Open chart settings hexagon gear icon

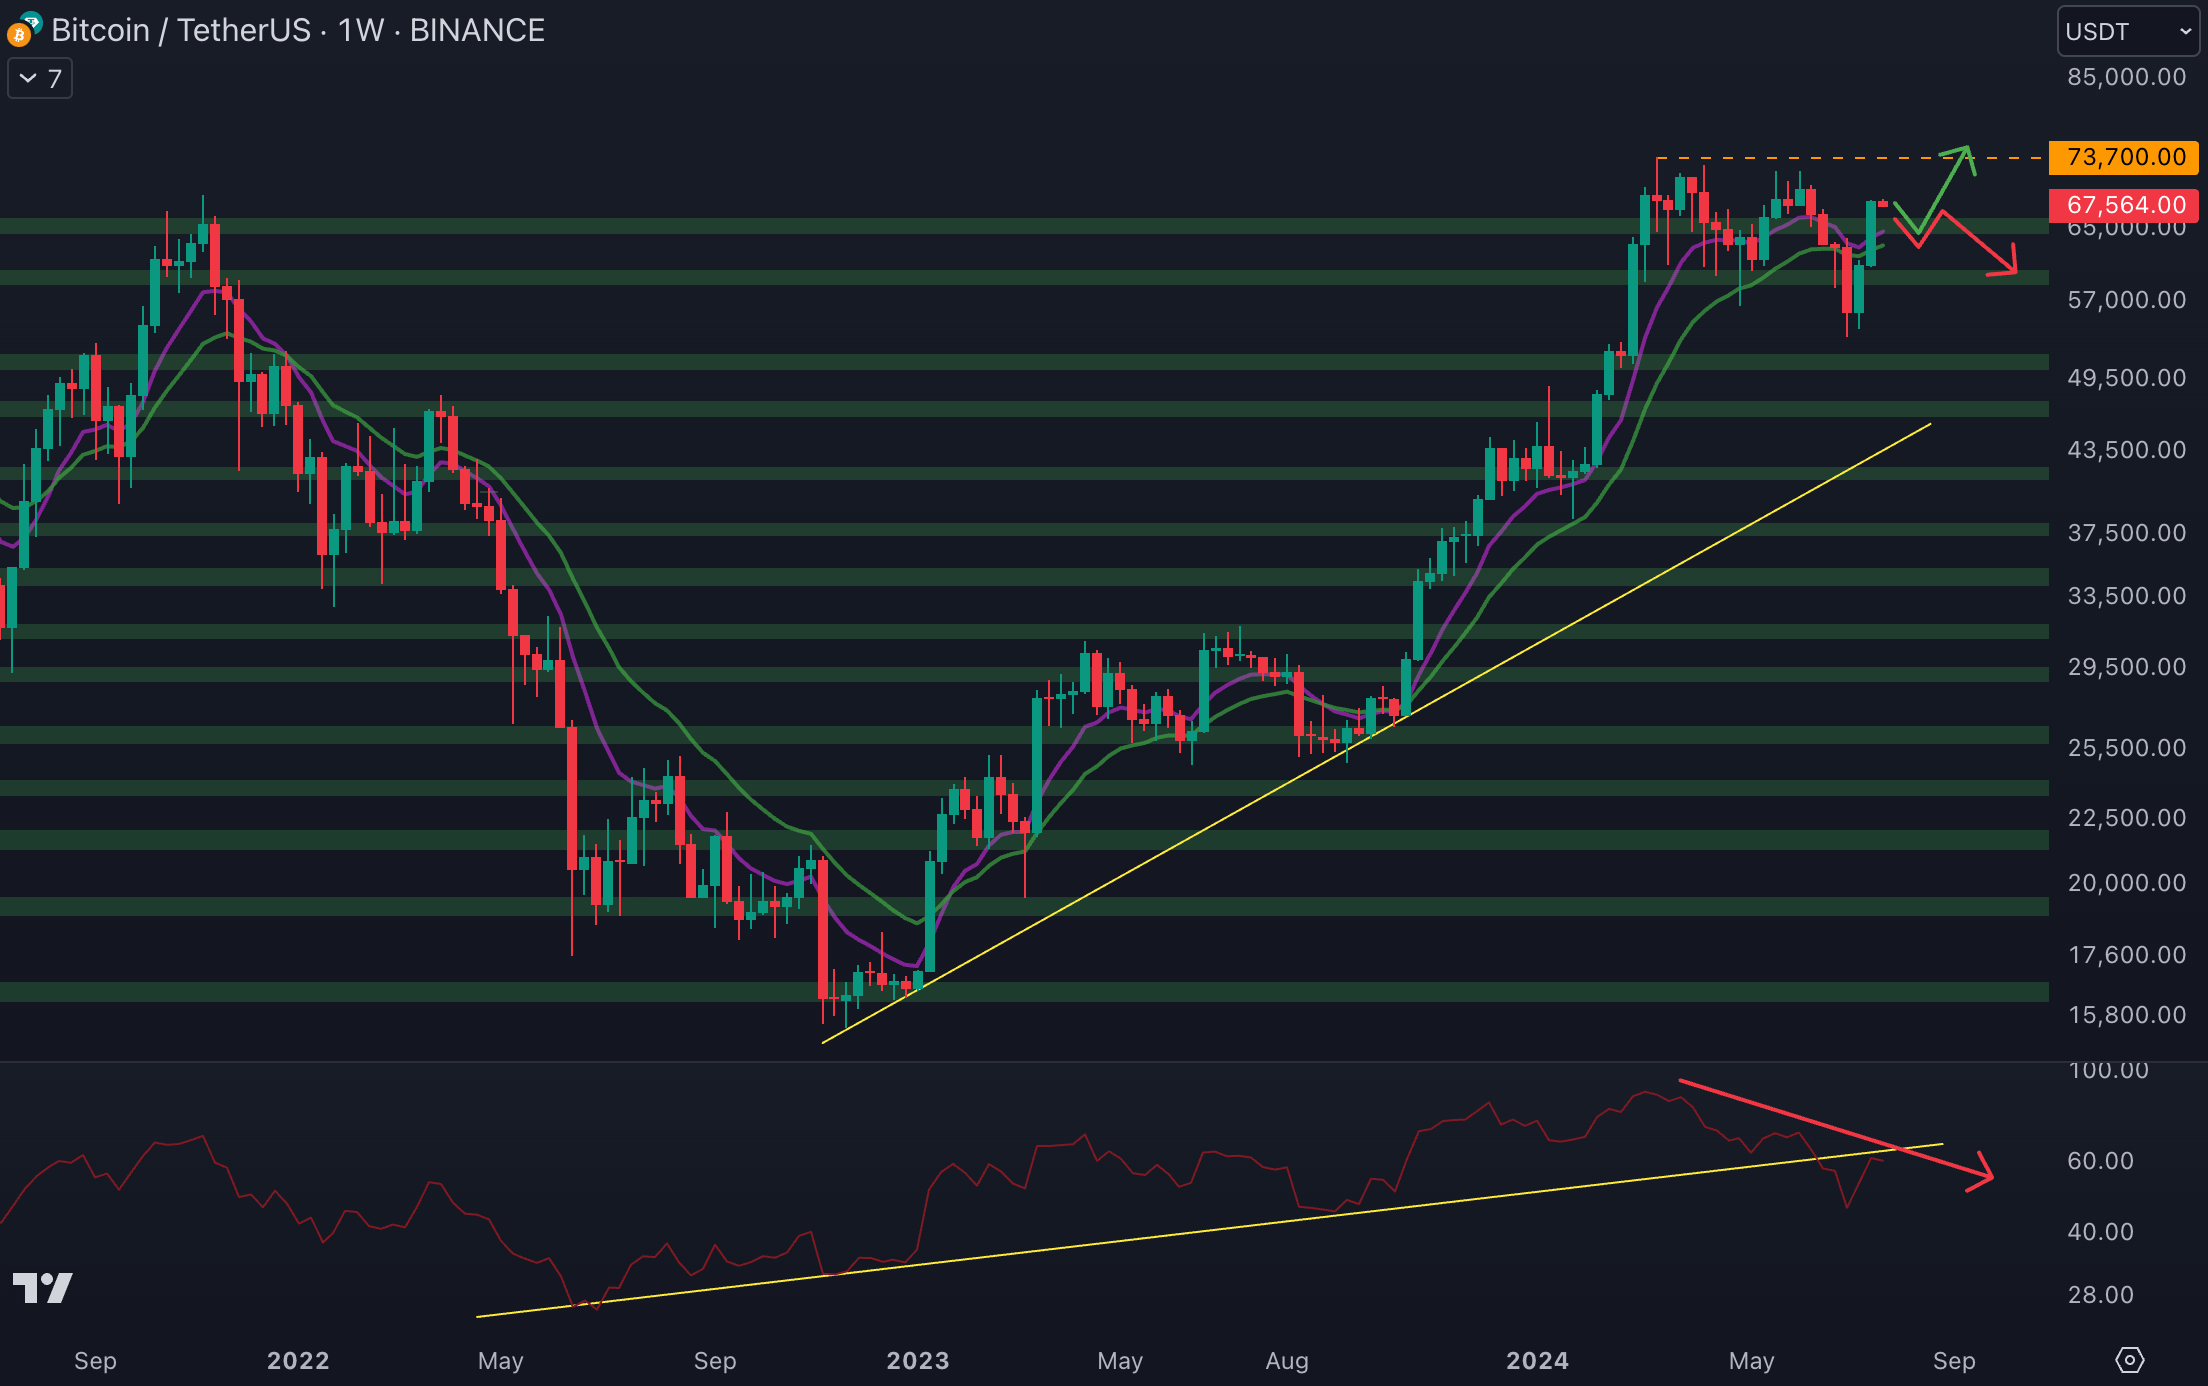pos(2129,1360)
